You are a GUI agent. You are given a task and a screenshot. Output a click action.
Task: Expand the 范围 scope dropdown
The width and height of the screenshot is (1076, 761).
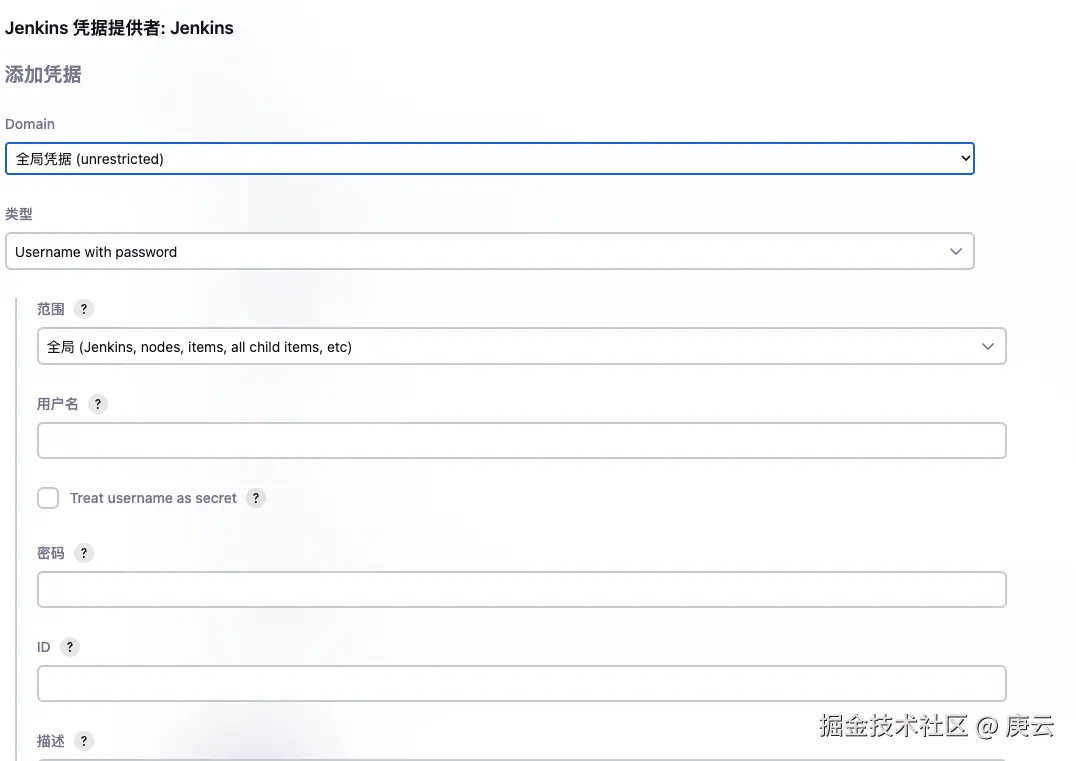(522, 346)
